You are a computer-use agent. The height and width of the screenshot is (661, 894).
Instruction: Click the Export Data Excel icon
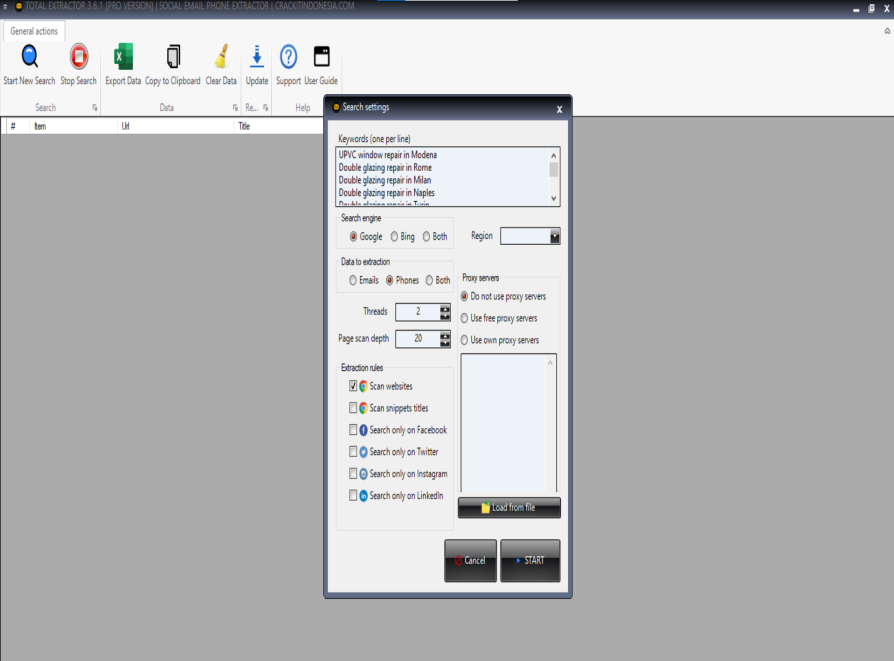click(x=123, y=56)
